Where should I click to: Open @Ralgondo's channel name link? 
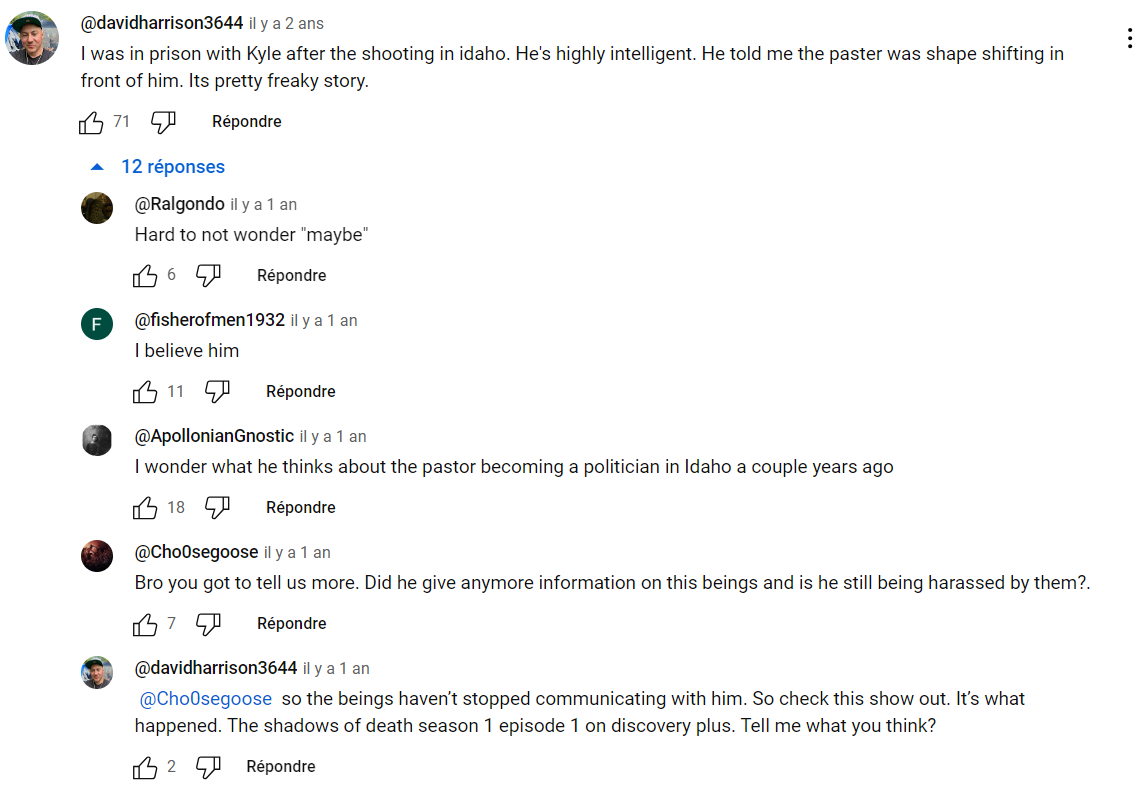180,204
